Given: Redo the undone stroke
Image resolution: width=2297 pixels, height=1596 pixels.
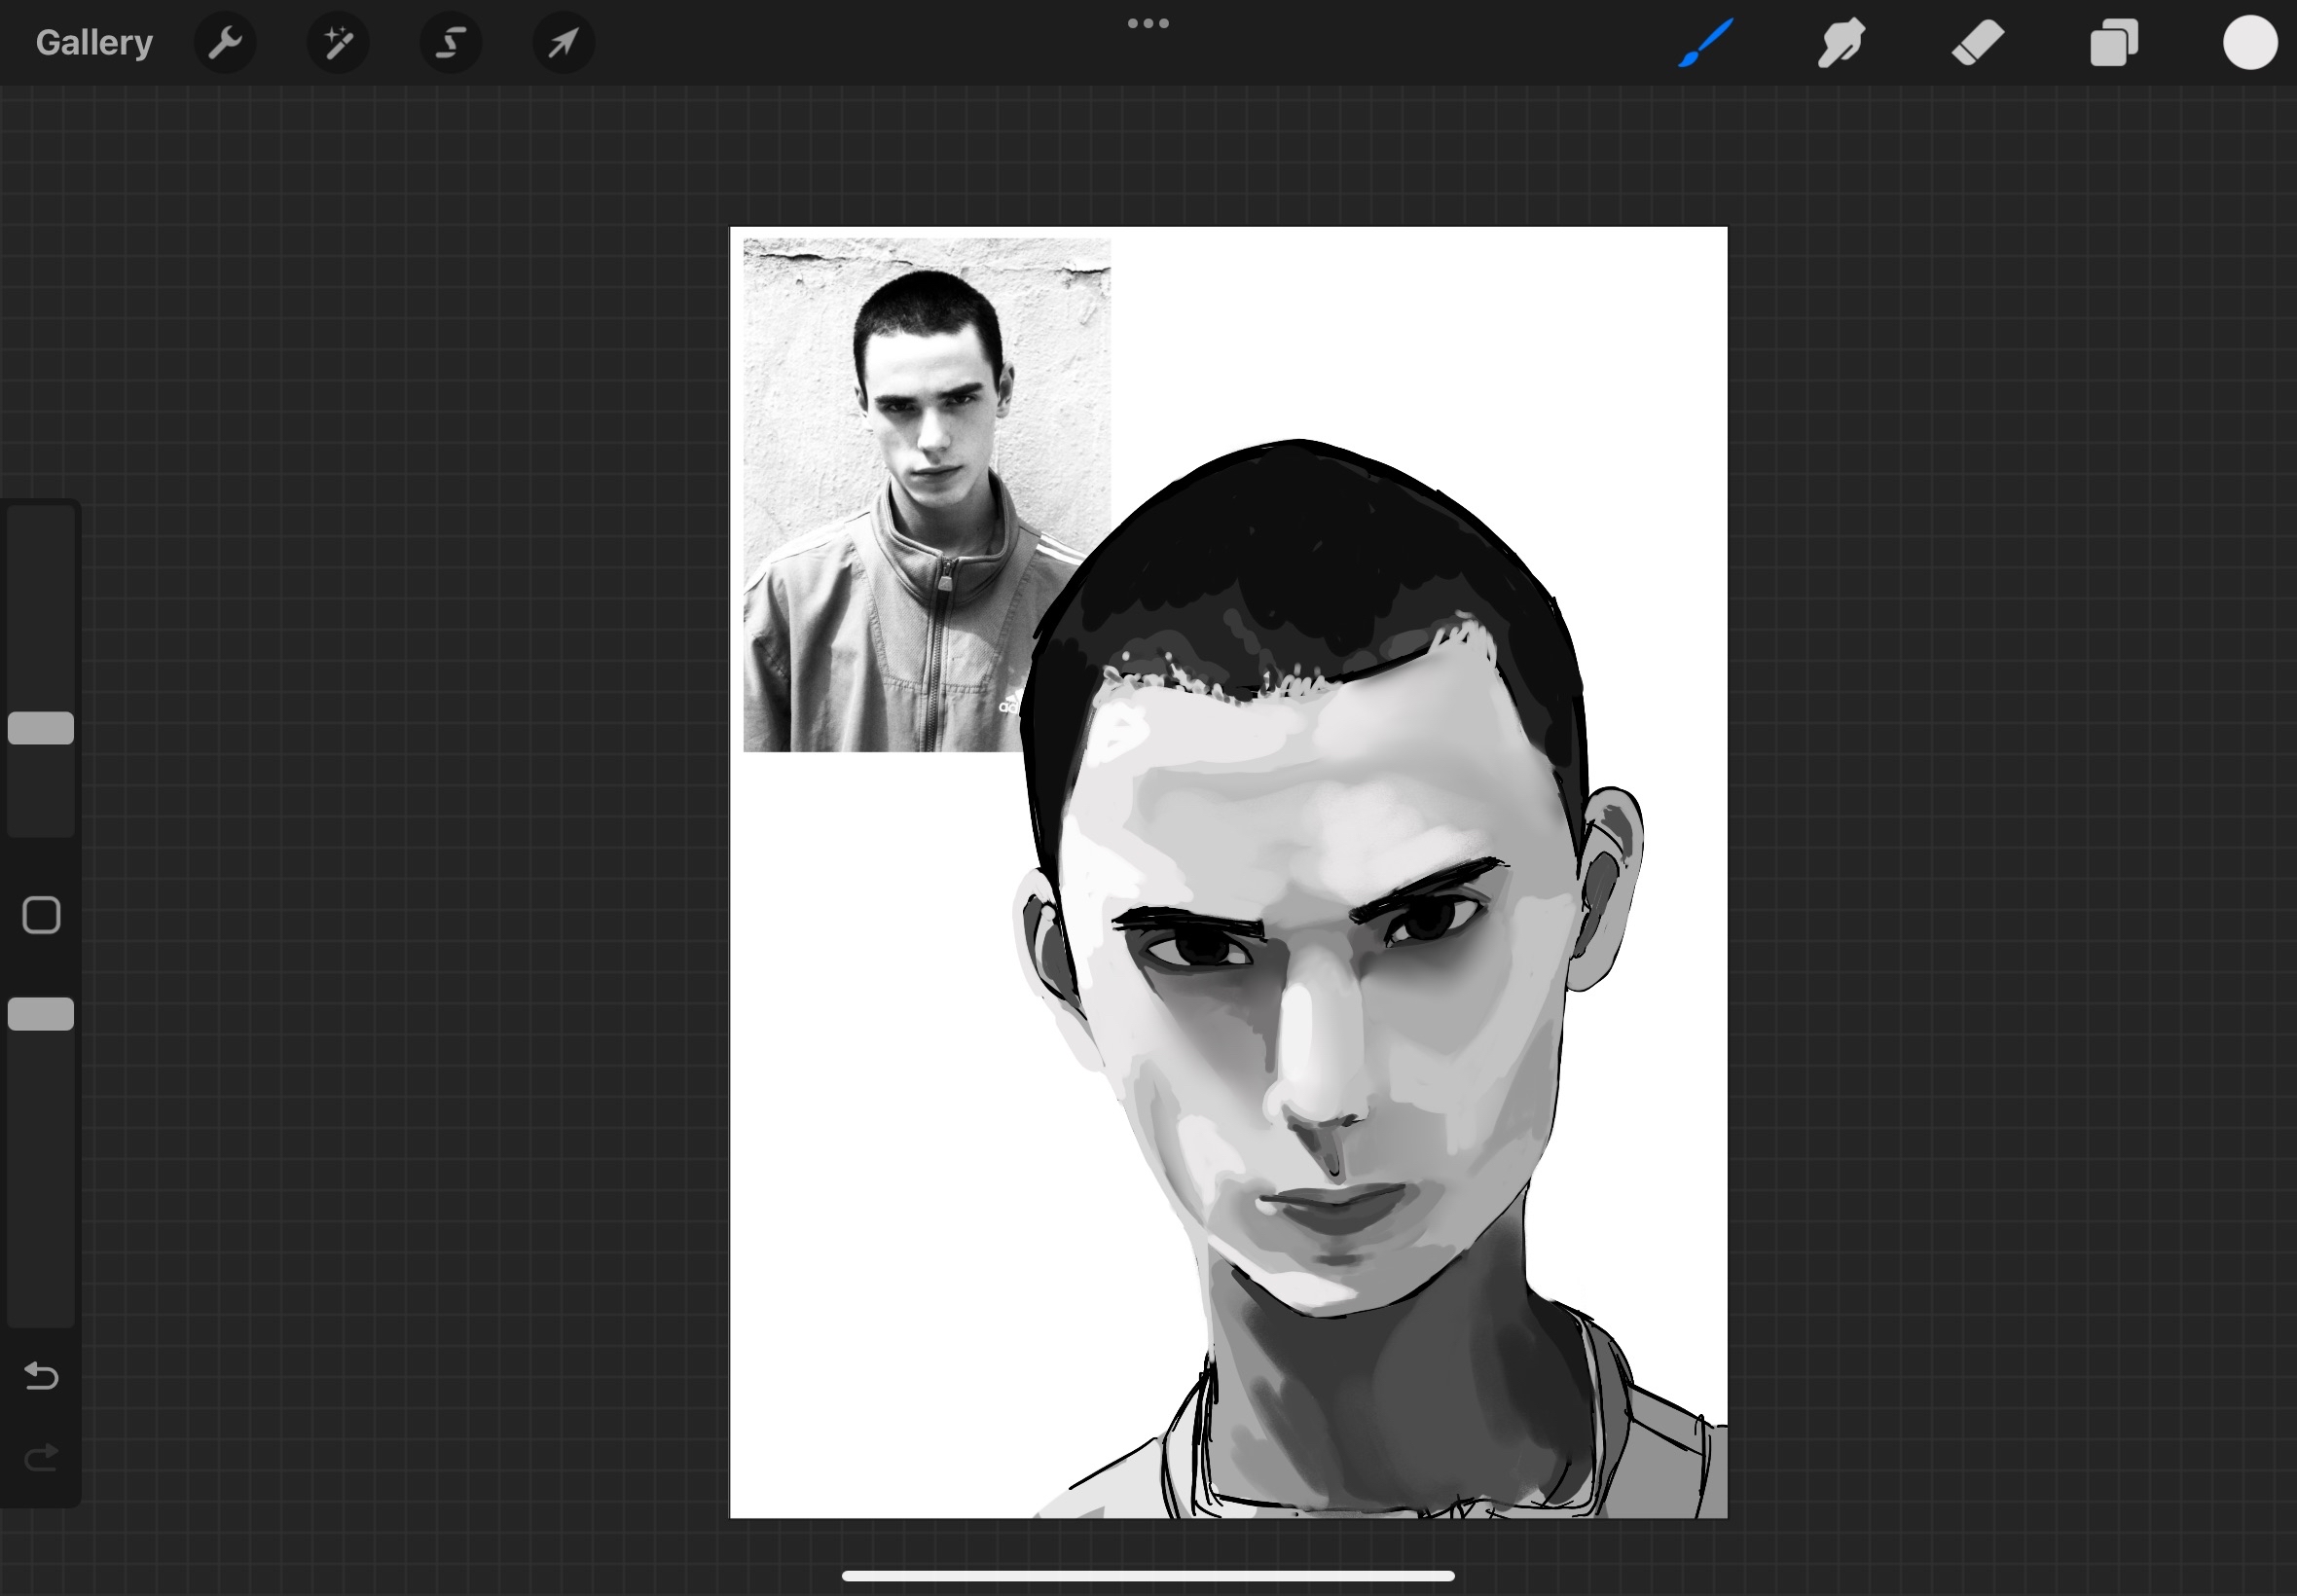Looking at the screenshot, I should (x=41, y=1458).
